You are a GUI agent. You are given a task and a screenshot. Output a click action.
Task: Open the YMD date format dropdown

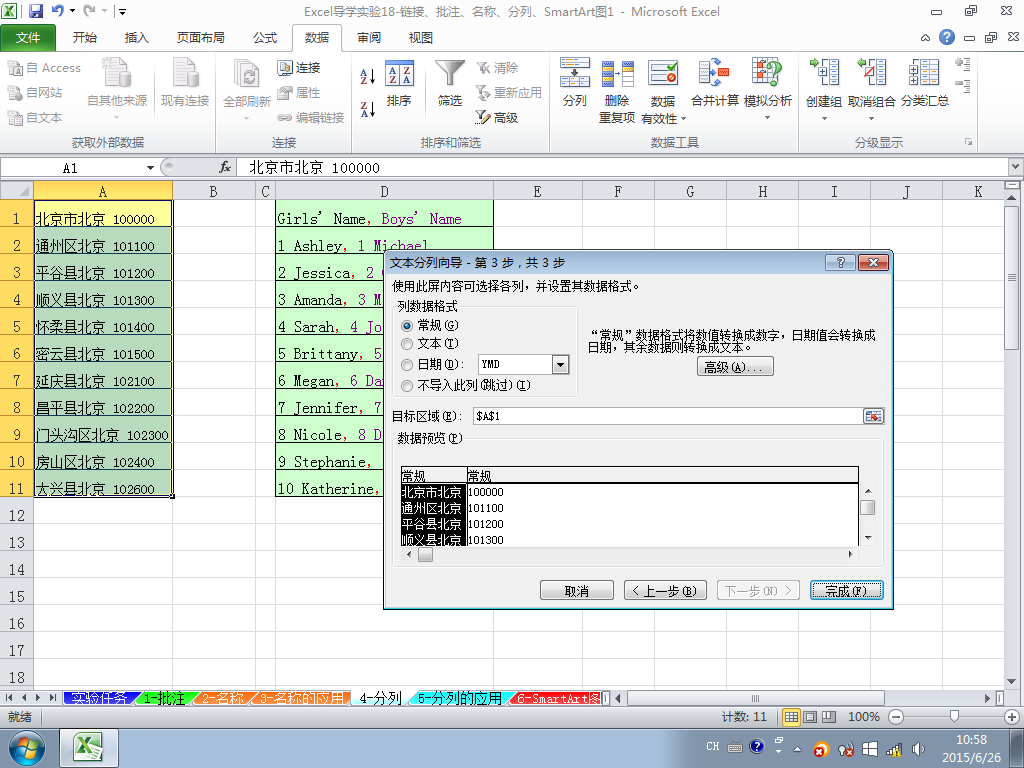(x=560, y=364)
